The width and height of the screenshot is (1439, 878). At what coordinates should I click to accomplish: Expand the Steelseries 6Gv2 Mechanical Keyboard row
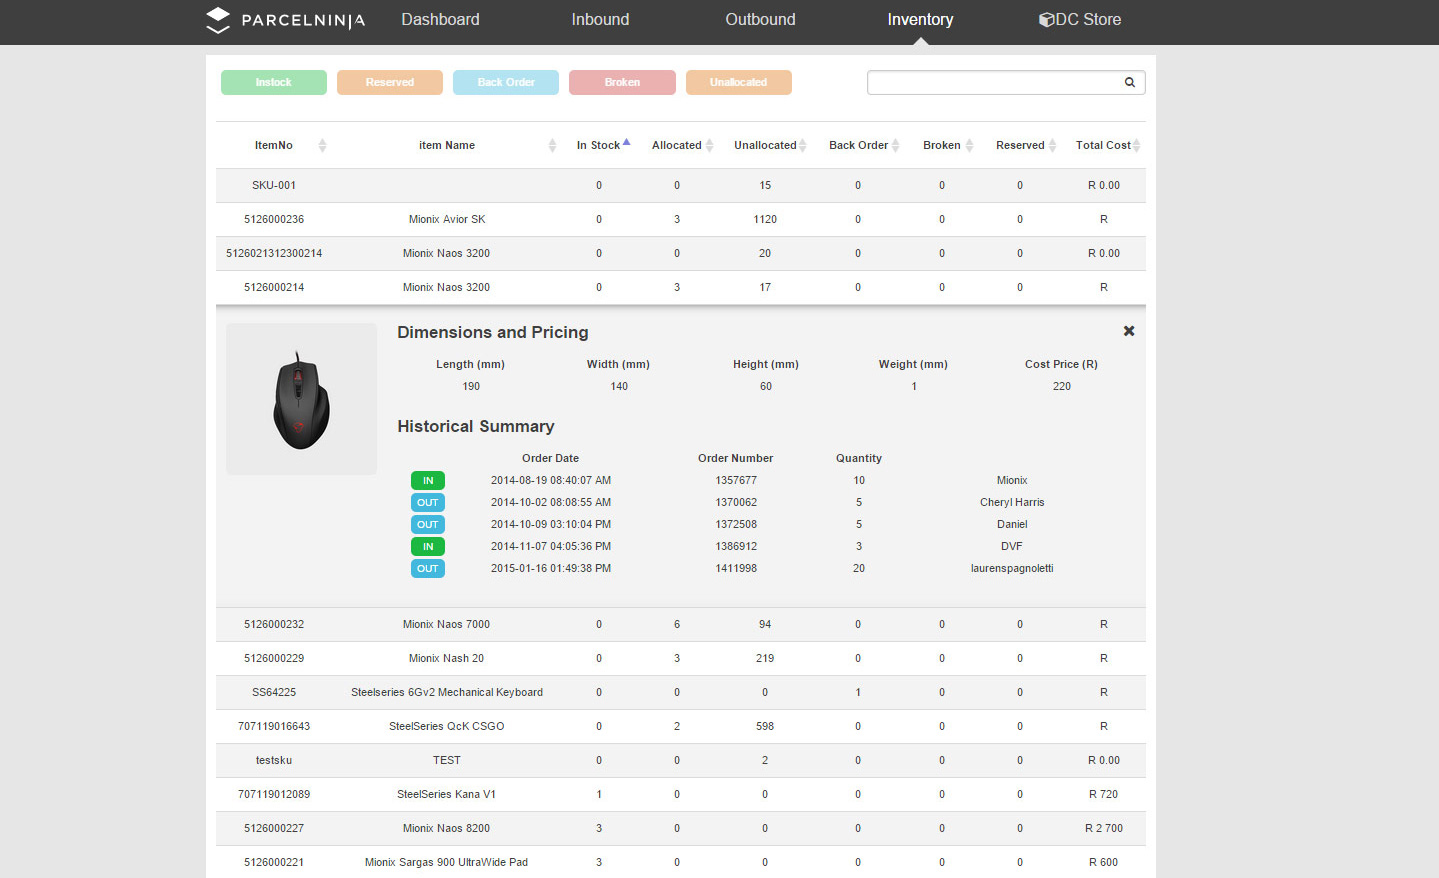pyautogui.click(x=681, y=693)
